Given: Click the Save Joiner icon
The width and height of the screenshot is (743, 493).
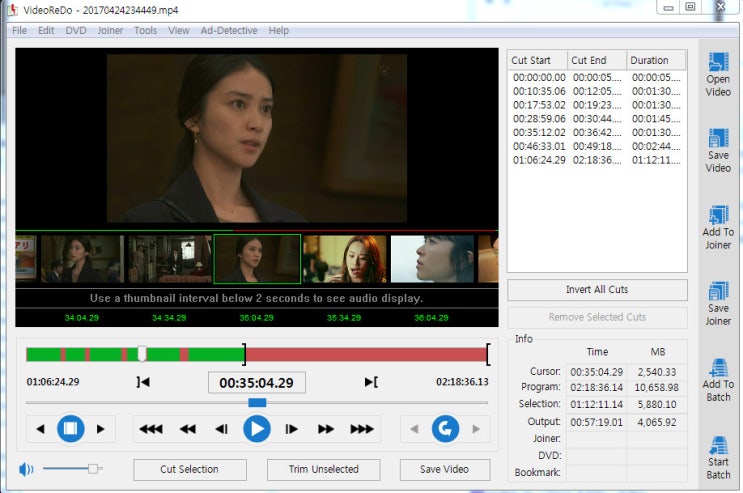Looking at the screenshot, I should (x=718, y=291).
